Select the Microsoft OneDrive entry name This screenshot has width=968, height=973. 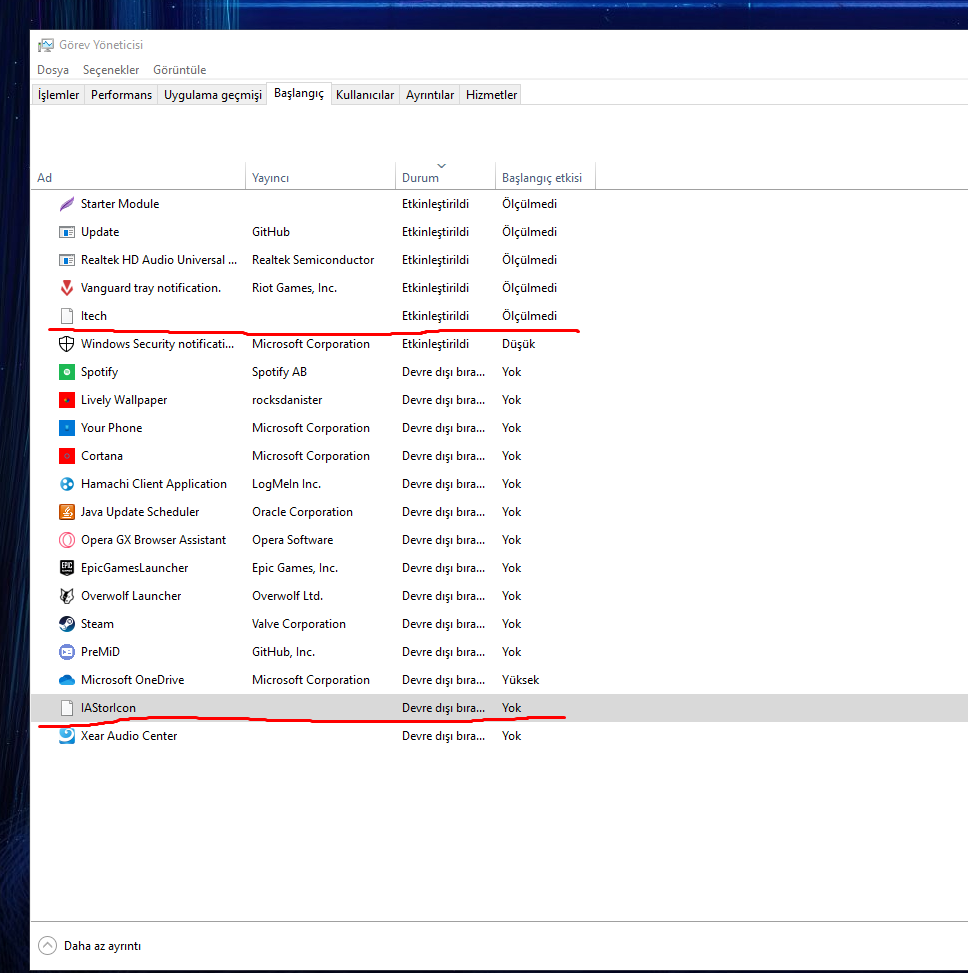click(x=133, y=680)
